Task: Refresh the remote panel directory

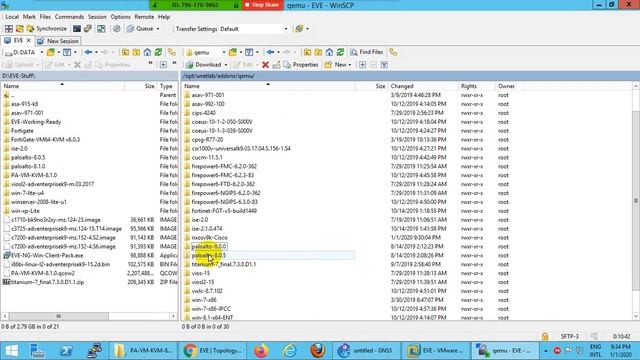Action: pyautogui.click(x=340, y=52)
